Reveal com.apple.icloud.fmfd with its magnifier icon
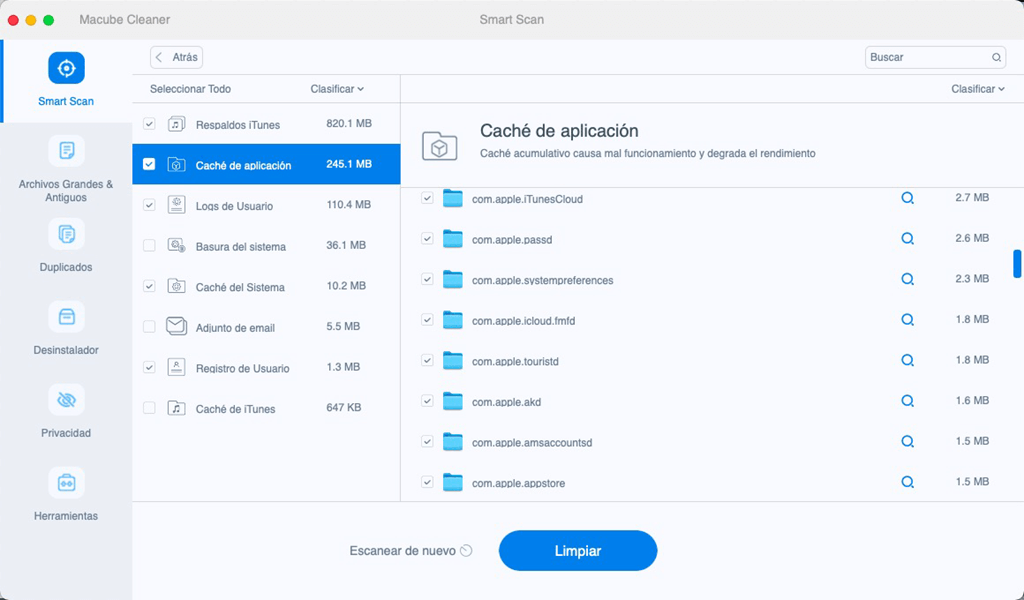 click(x=907, y=320)
